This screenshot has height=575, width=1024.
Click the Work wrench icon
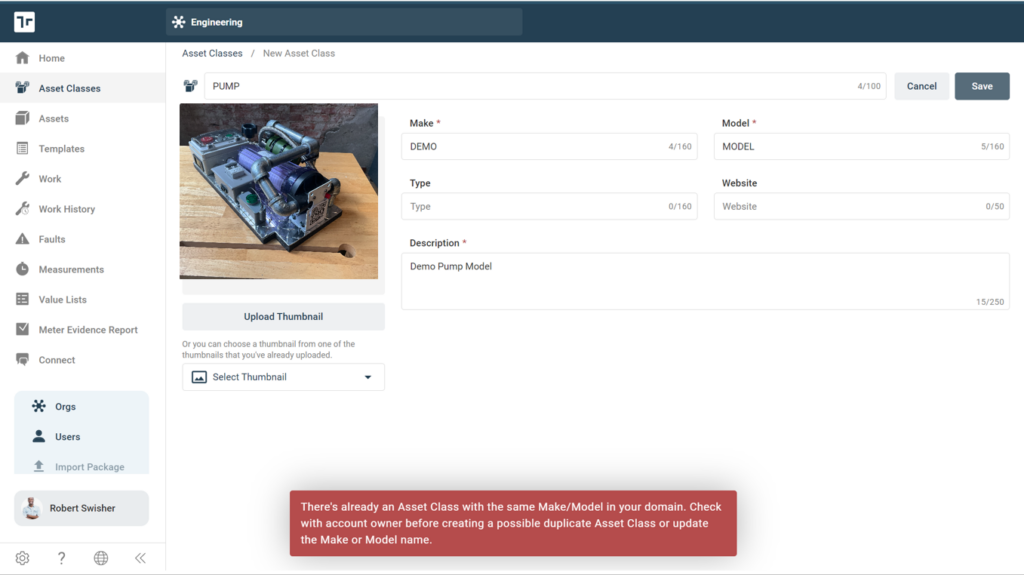(x=22, y=178)
